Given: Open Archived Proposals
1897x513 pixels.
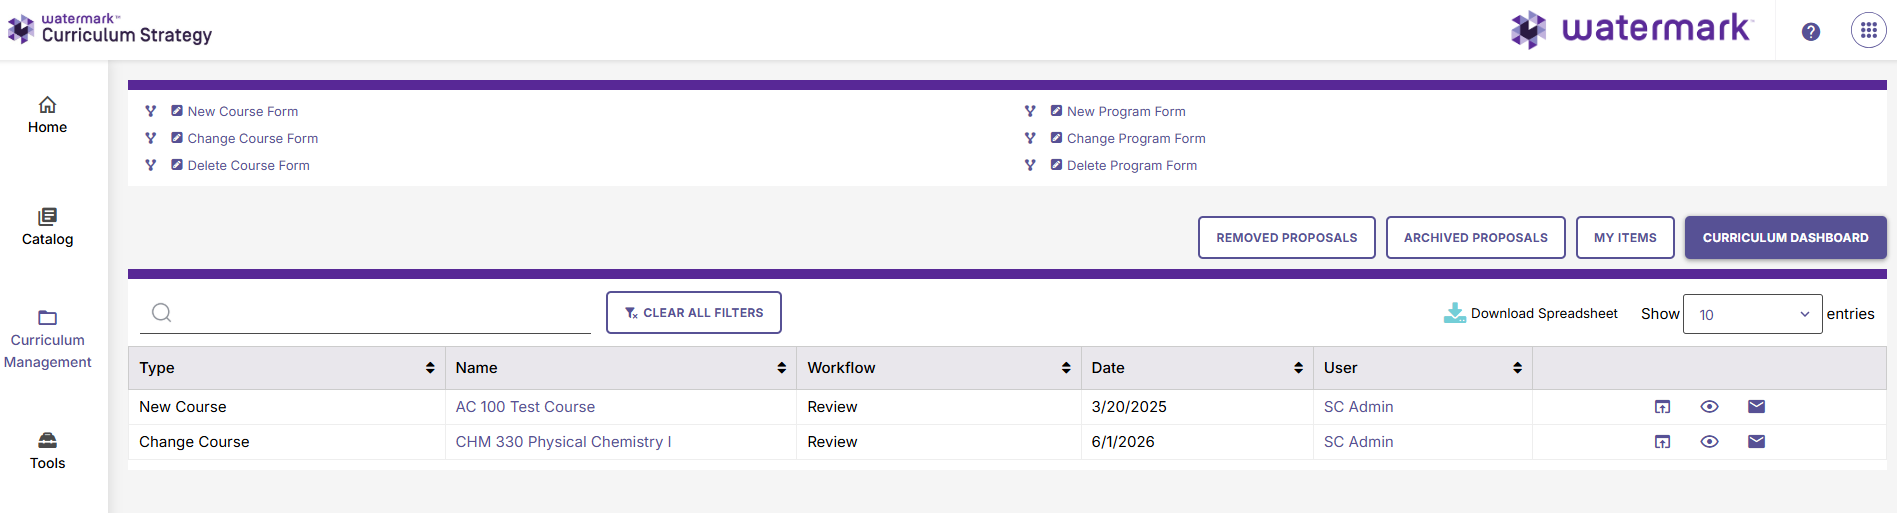Looking at the screenshot, I should pos(1475,238).
